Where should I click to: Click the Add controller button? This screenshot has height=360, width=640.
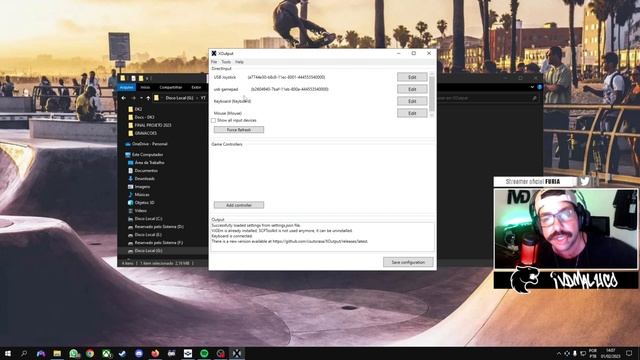pos(239,205)
